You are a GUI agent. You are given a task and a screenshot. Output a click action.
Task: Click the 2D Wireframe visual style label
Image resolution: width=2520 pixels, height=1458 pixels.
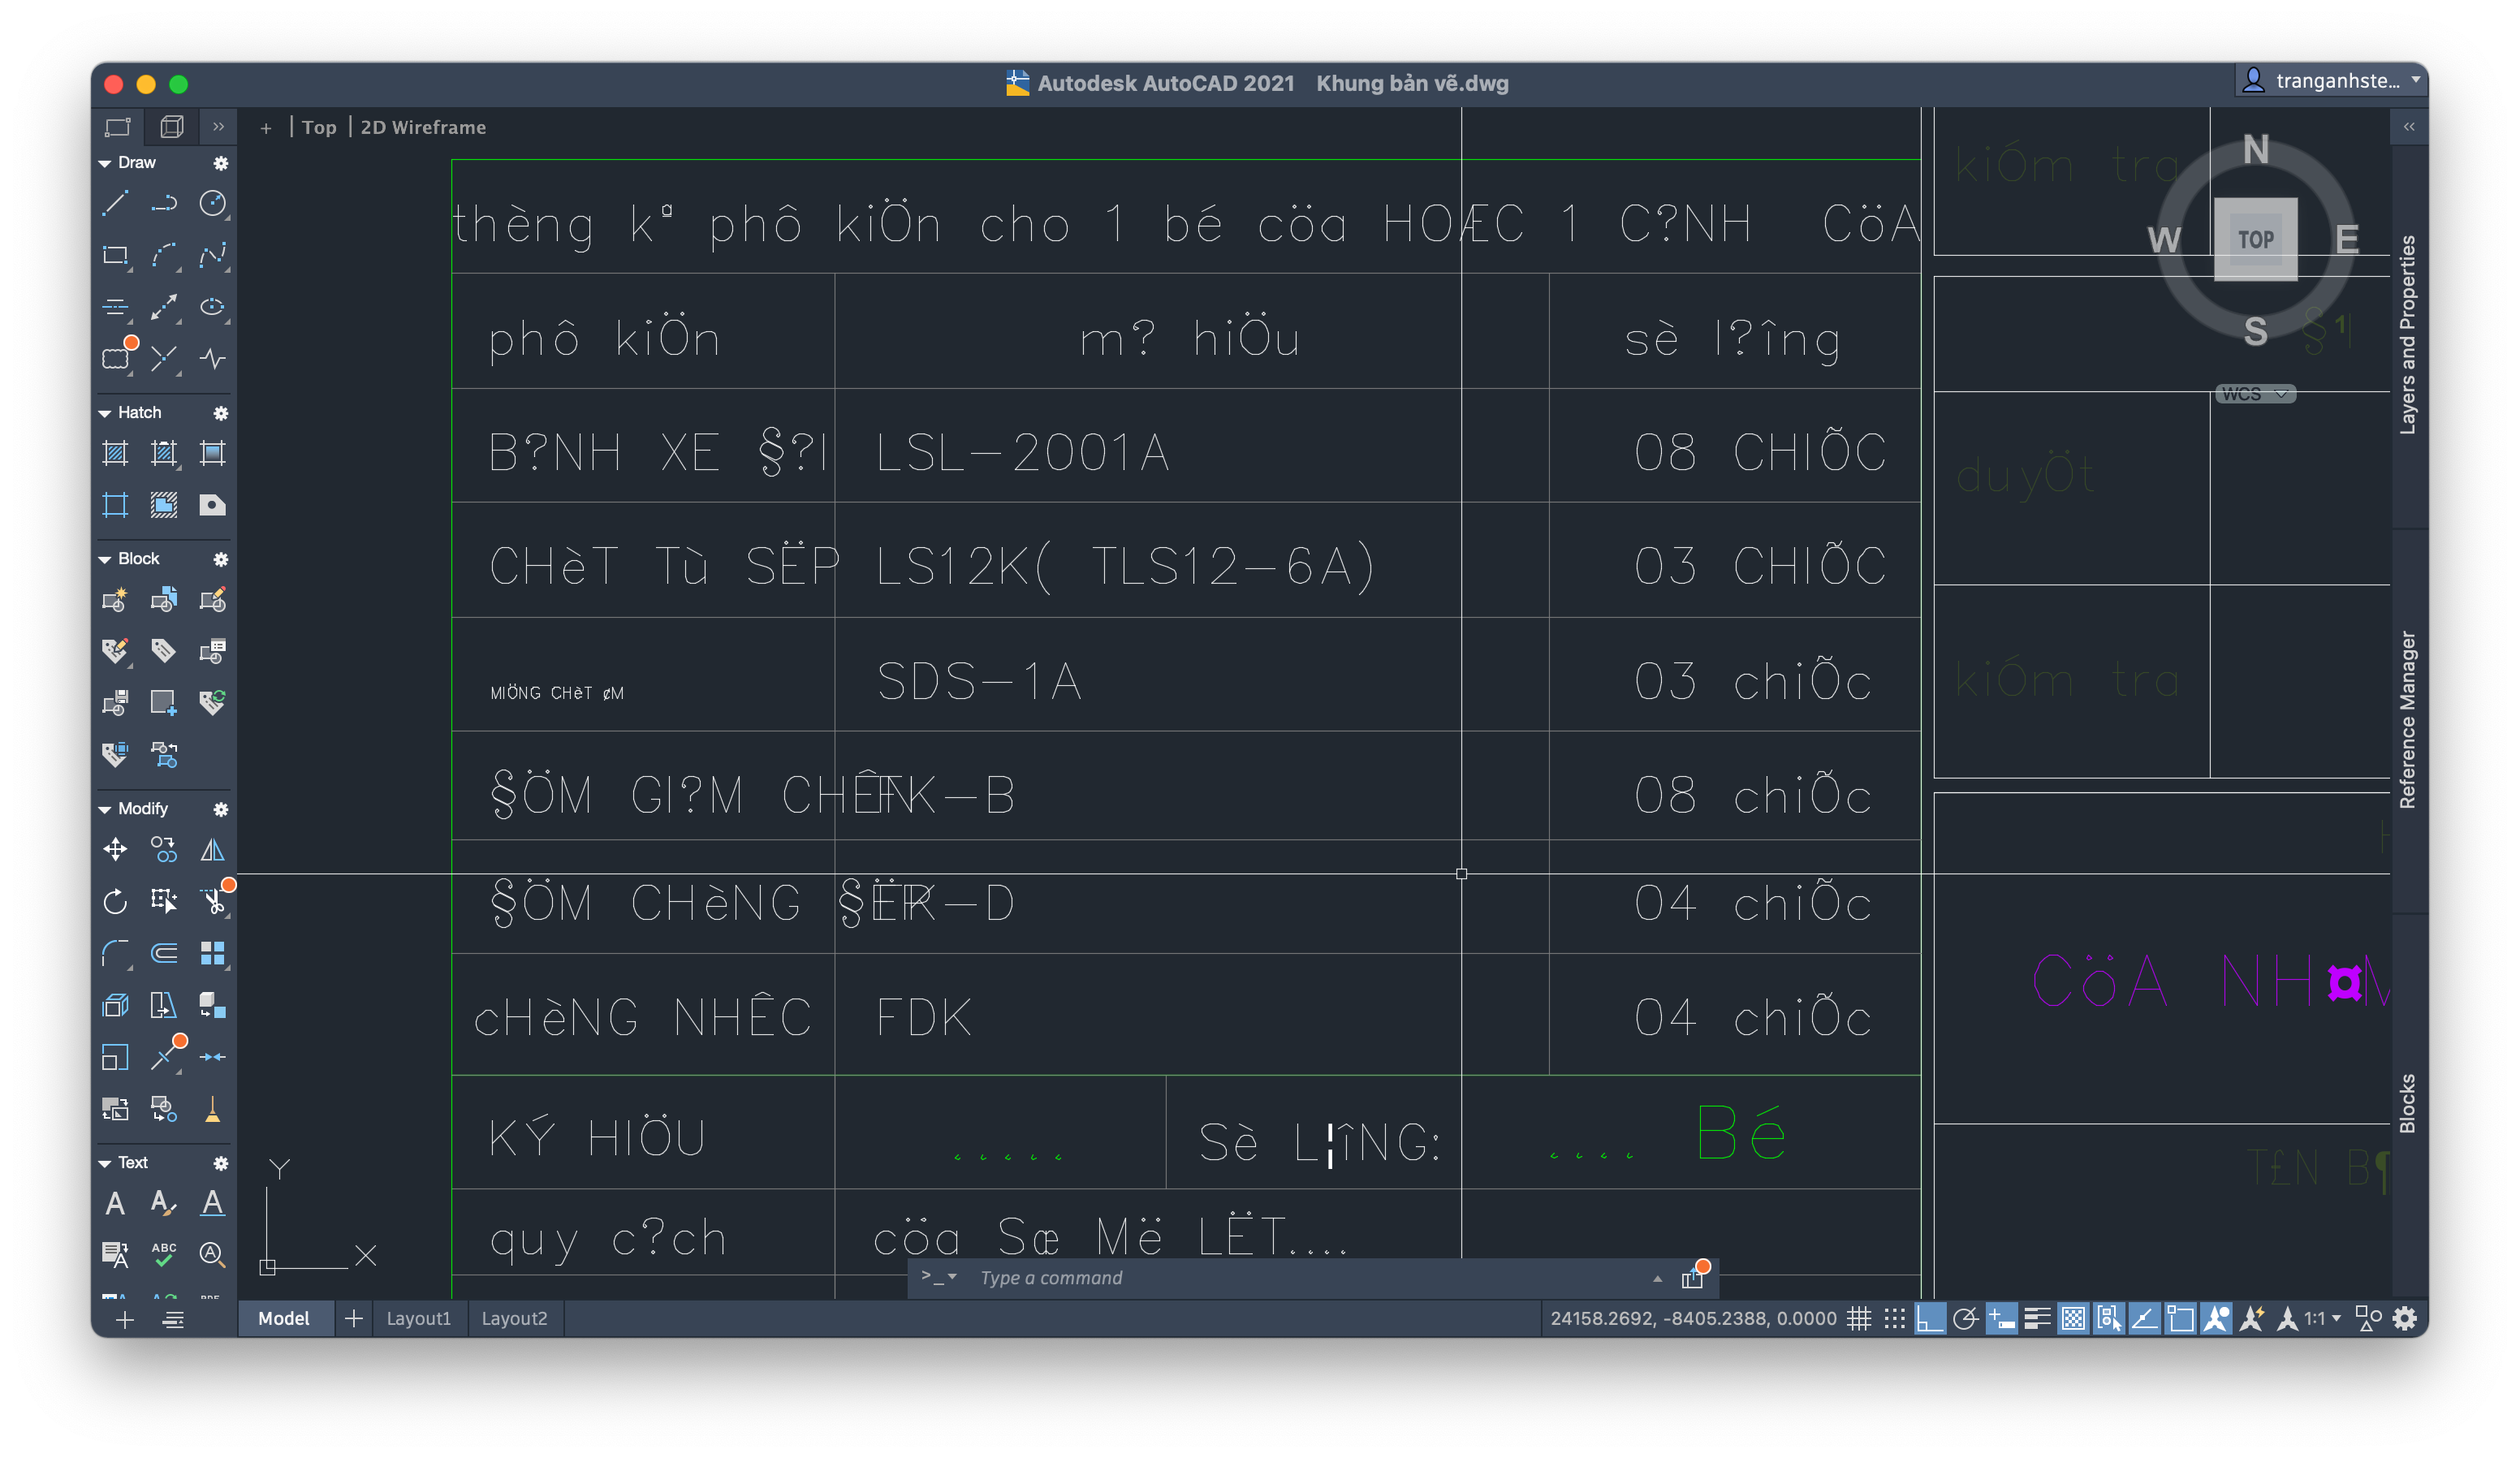click(x=423, y=128)
